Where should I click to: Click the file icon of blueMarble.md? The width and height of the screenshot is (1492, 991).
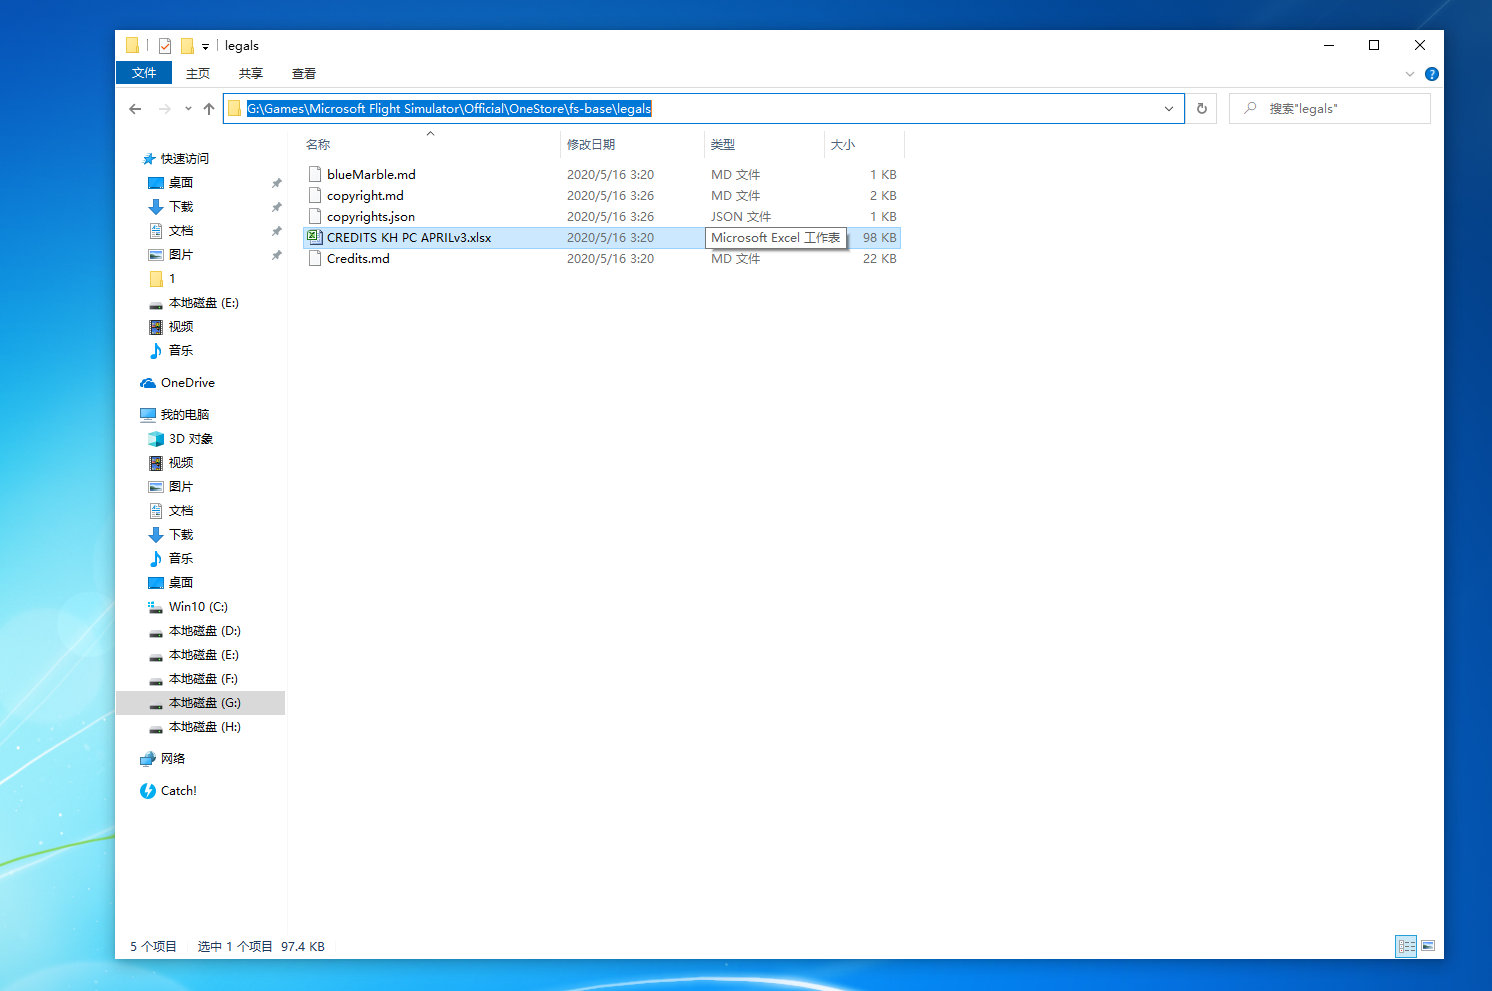[315, 175]
